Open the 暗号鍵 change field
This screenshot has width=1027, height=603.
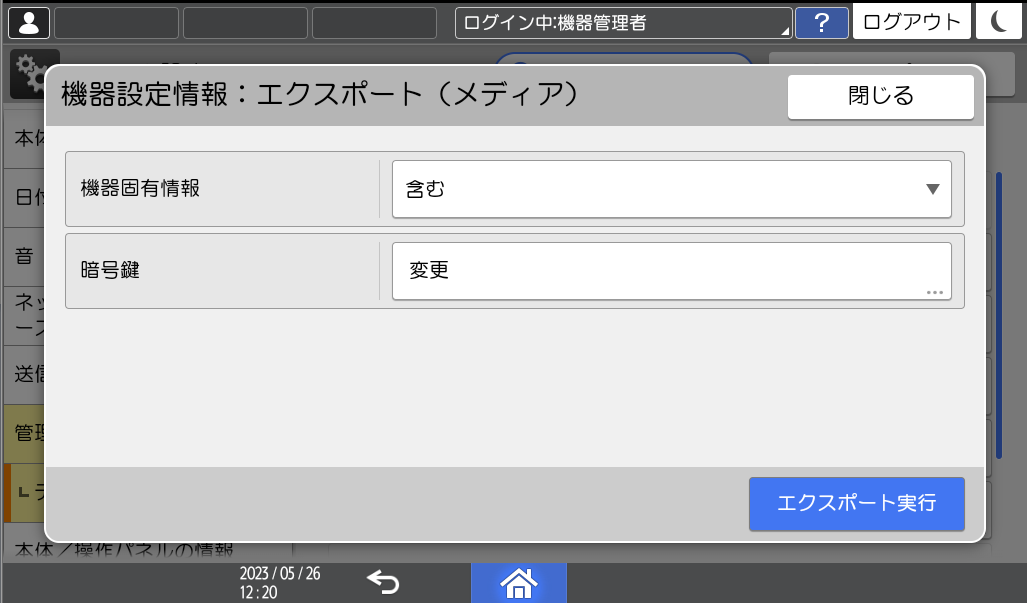click(x=671, y=270)
